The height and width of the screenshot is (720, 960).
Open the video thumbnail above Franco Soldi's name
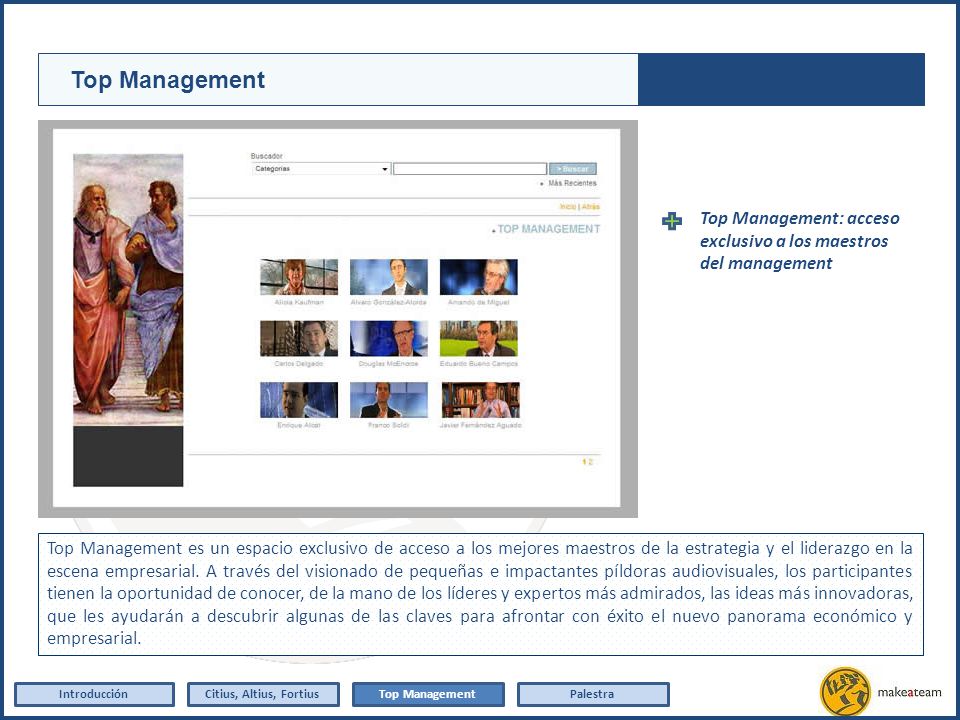[389, 400]
